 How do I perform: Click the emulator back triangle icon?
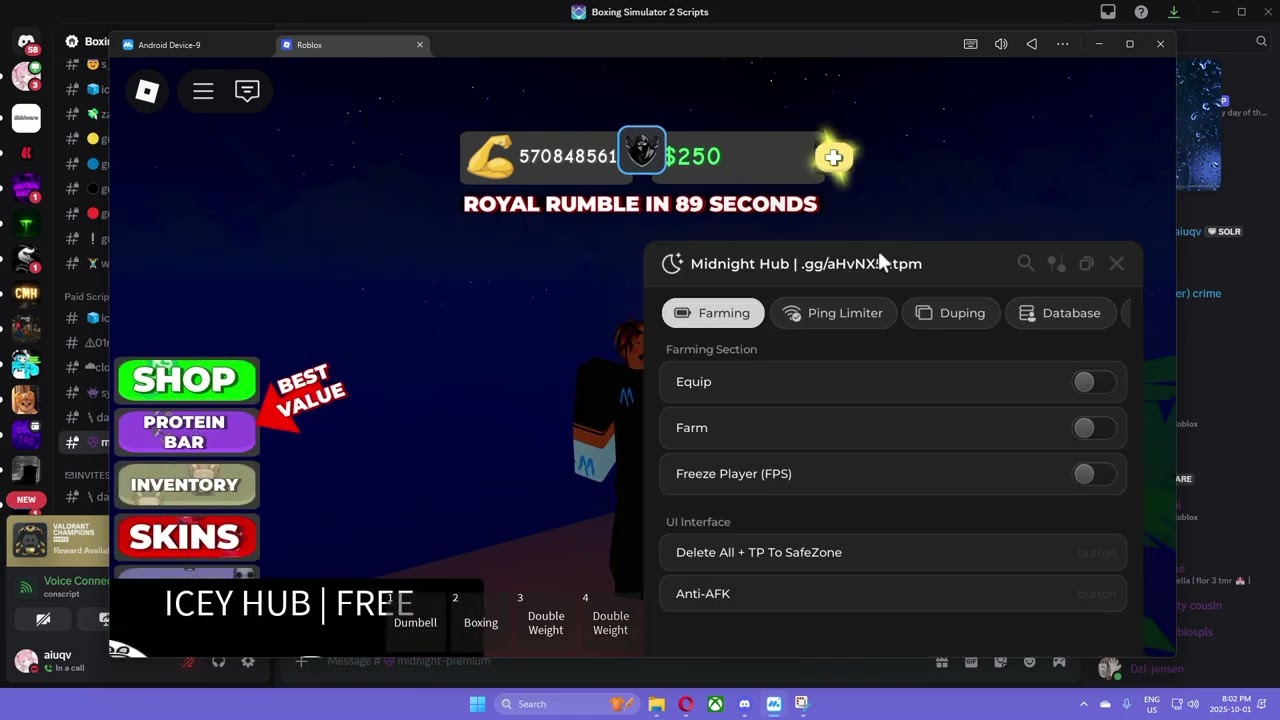pos(1032,44)
